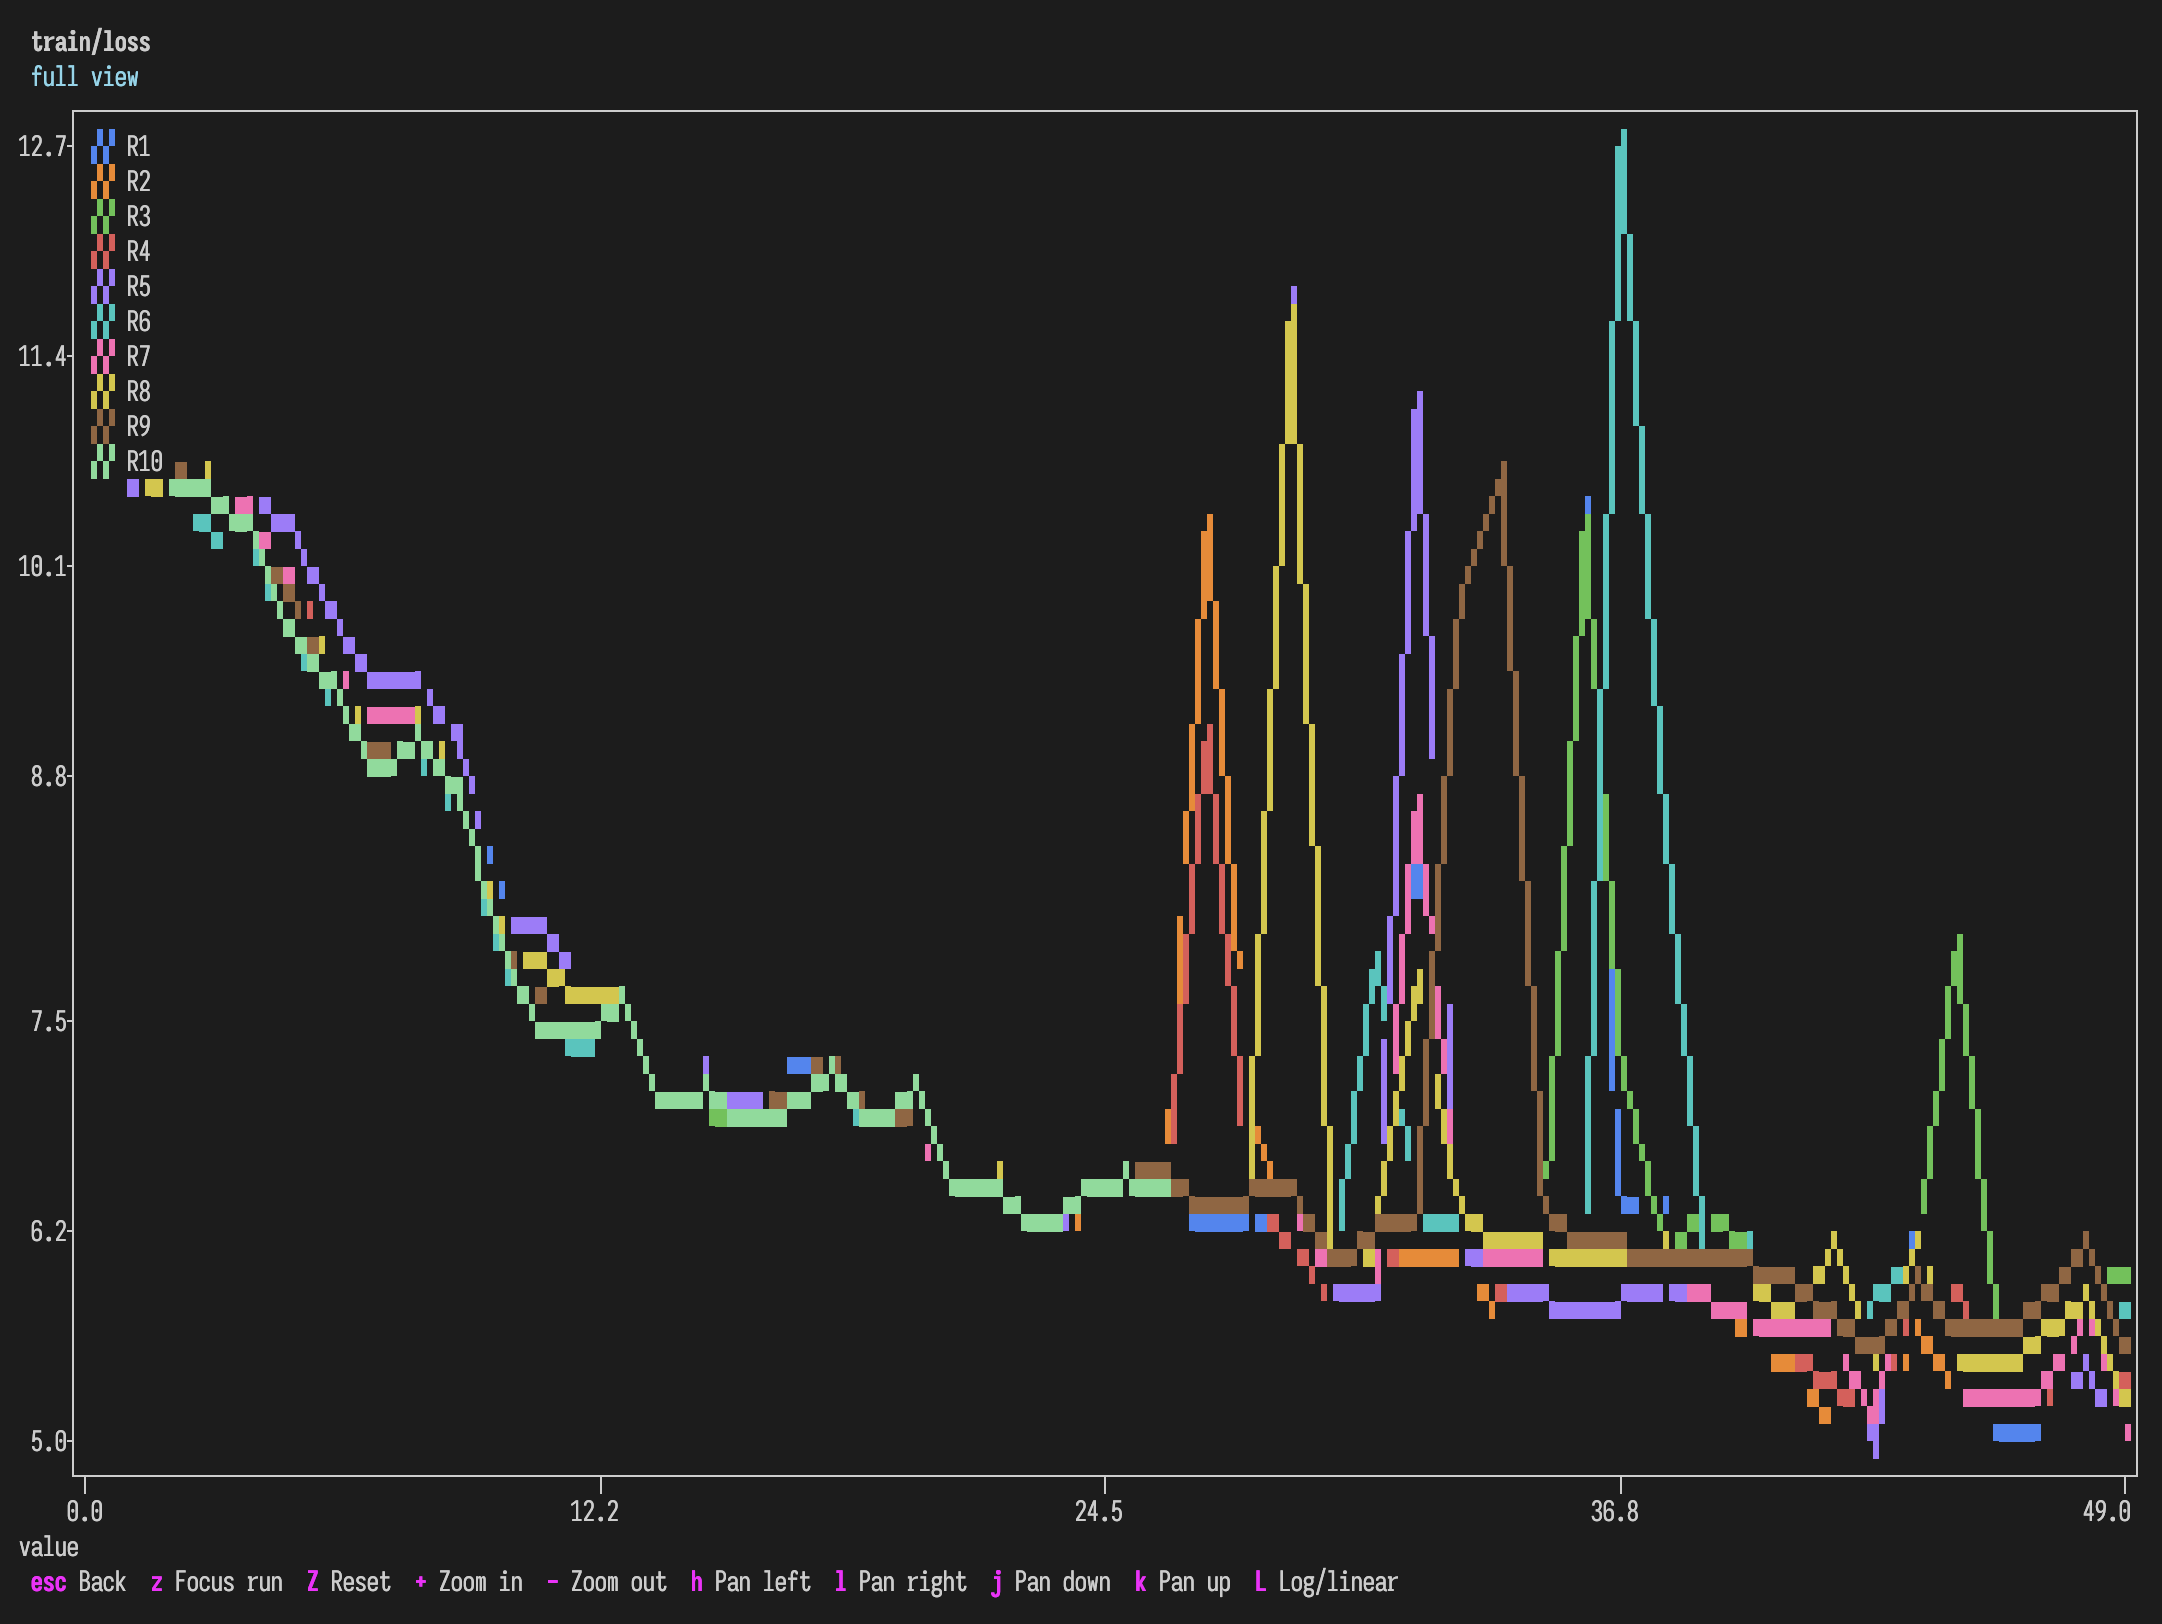Click the 12.7 y-axis tick label
This screenshot has width=2162, height=1624.
[x=42, y=147]
